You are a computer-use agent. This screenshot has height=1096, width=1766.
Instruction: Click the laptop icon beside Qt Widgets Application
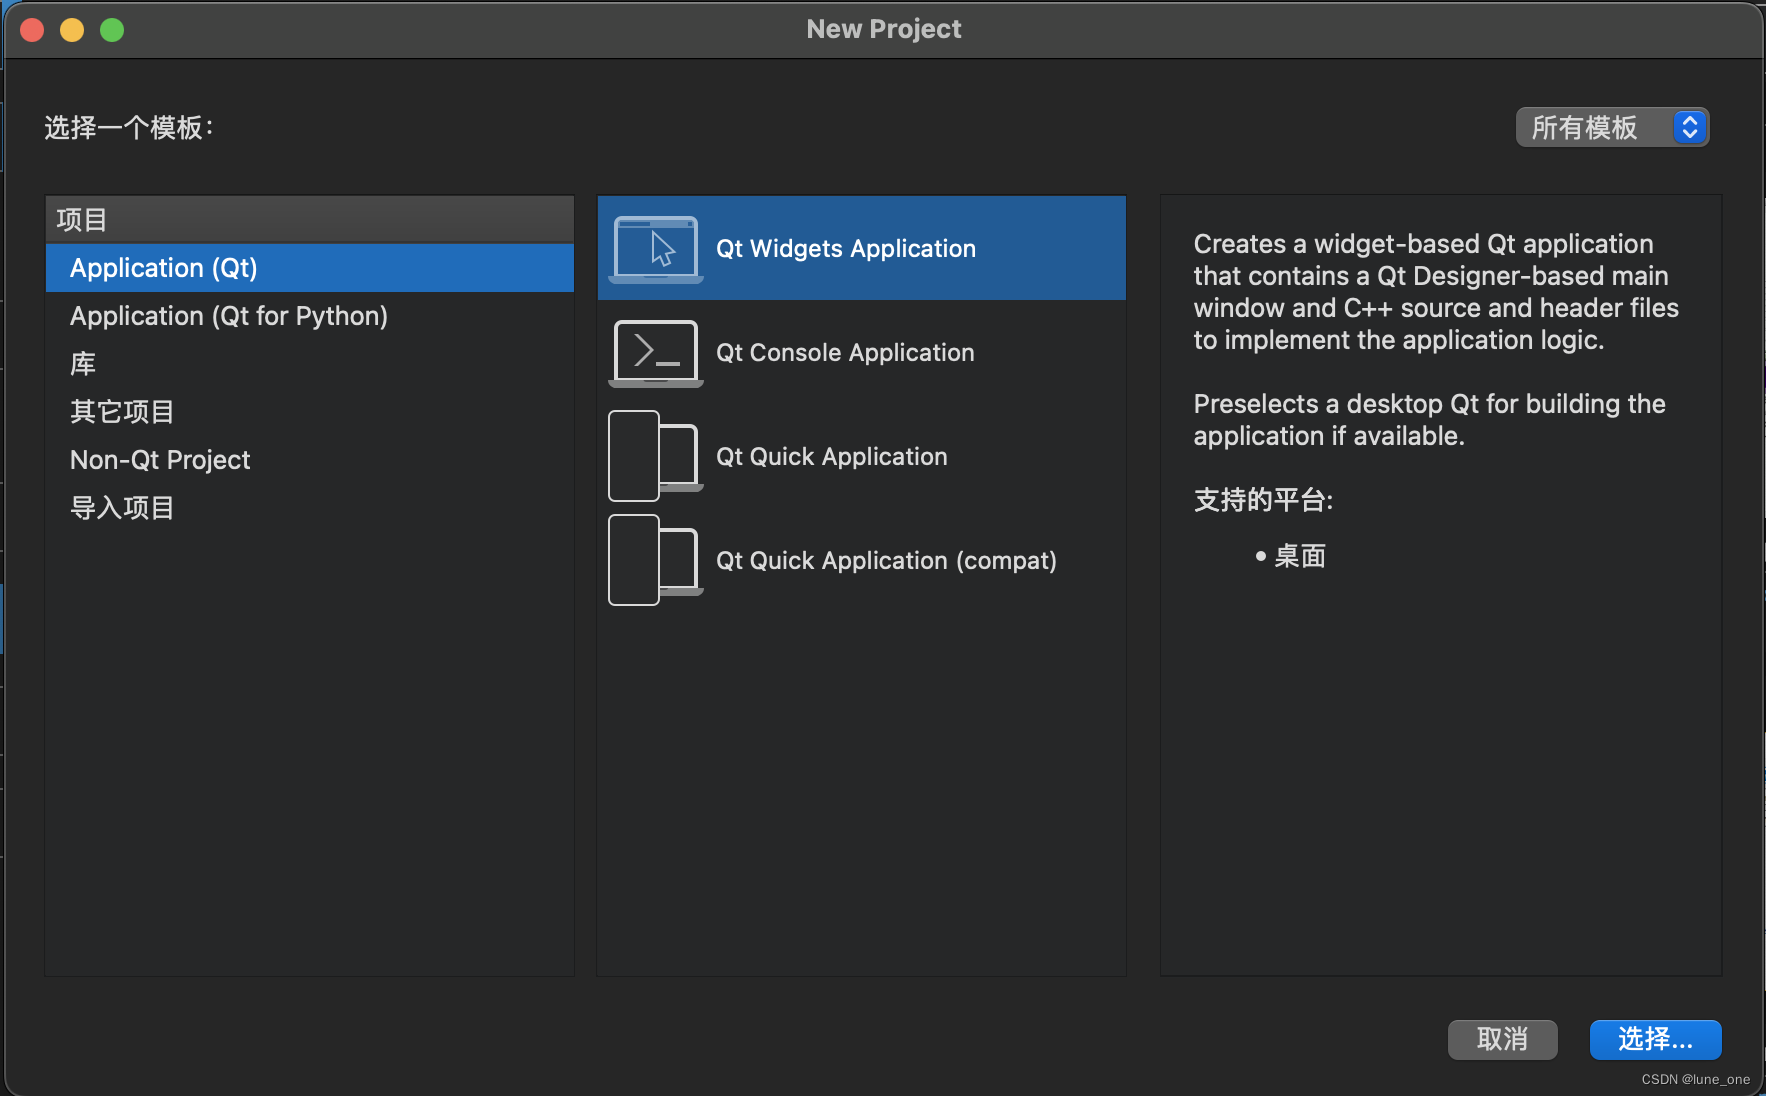click(655, 247)
